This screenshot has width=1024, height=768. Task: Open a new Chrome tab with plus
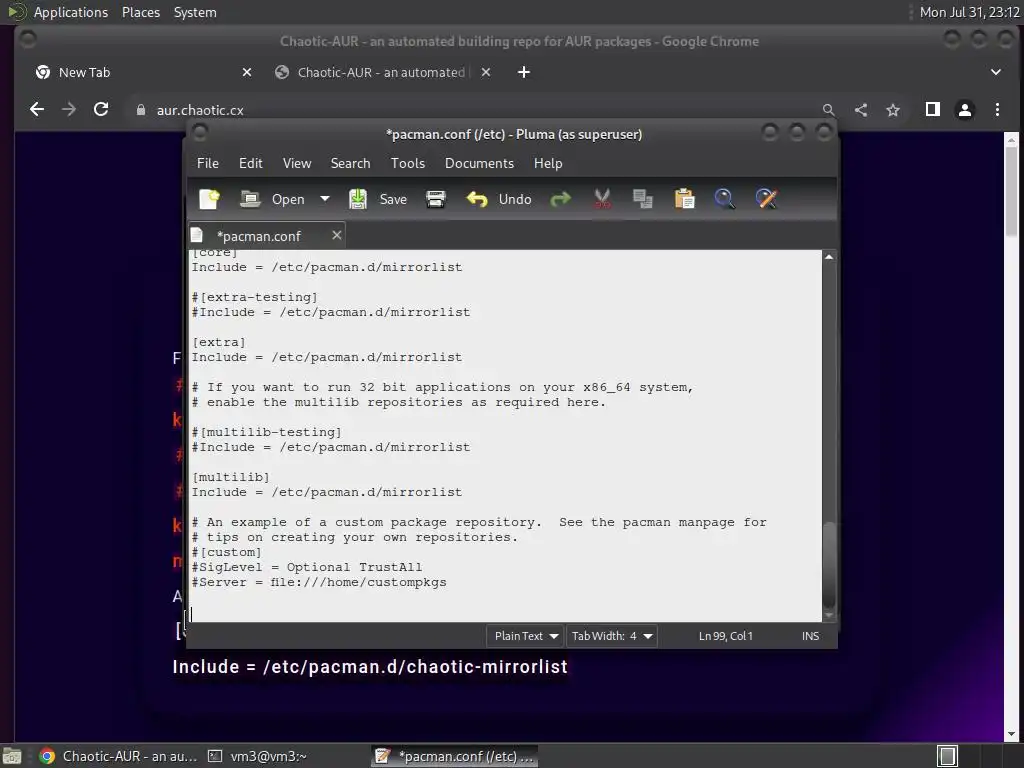click(524, 72)
